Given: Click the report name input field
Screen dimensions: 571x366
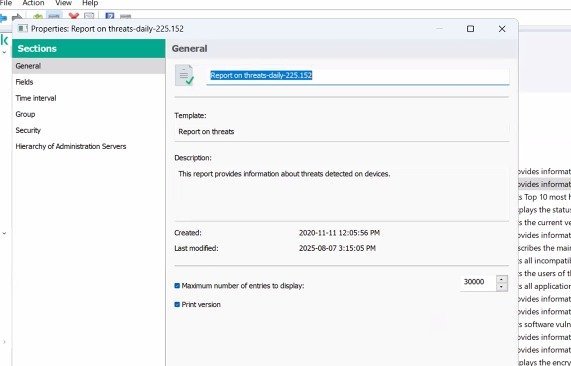Looking at the screenshot, I should coord(358,76).
